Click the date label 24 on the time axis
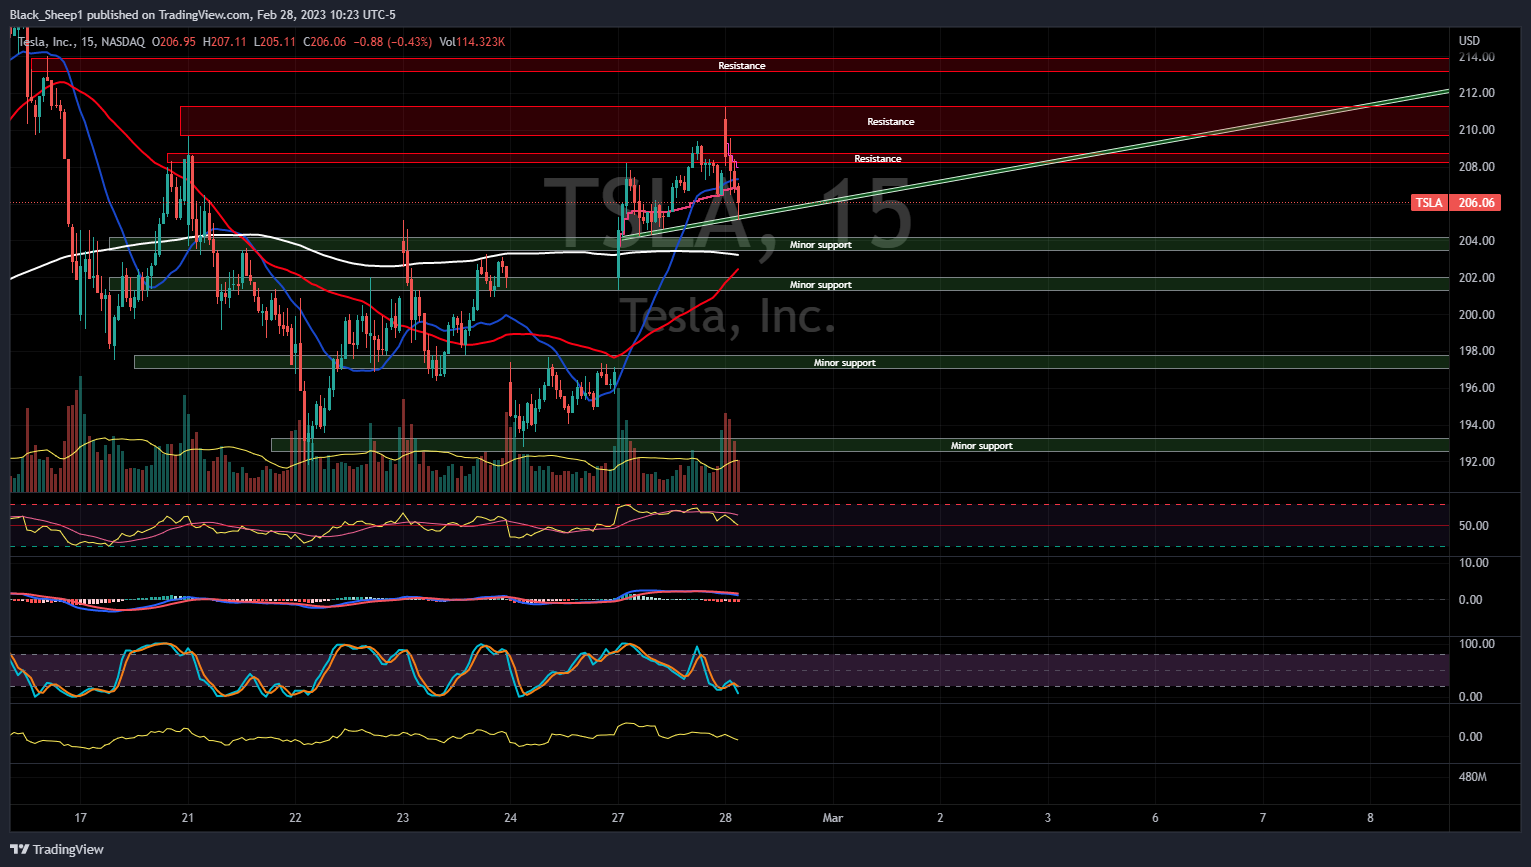This screenshot has height=867, width=1531. pyautogui.click(x=510, y=818)
